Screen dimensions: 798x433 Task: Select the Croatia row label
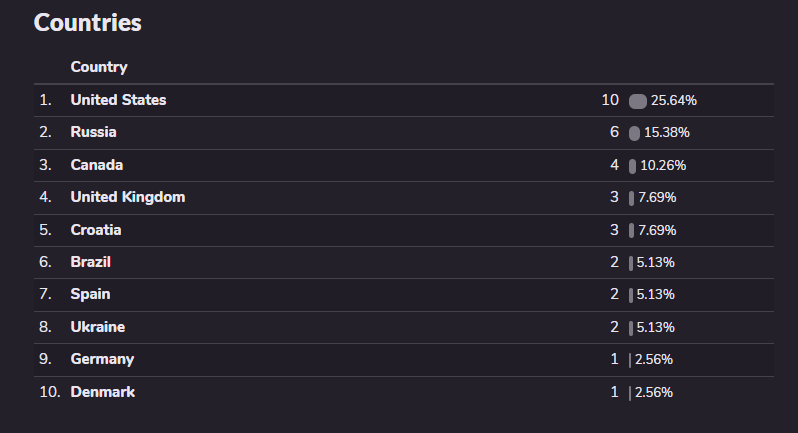[96, 230]
